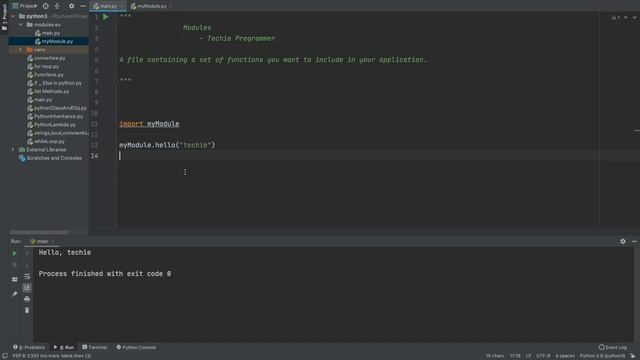Click on myModule.hello("techie") code line
Image resolution: width=640 pixels, height=360 pixels.
point(167,145)
